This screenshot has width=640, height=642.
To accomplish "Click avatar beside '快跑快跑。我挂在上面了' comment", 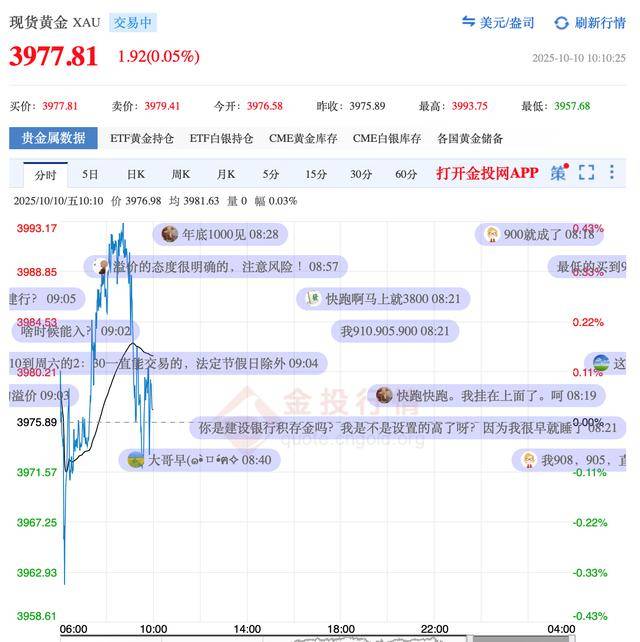I will [384, 395].
